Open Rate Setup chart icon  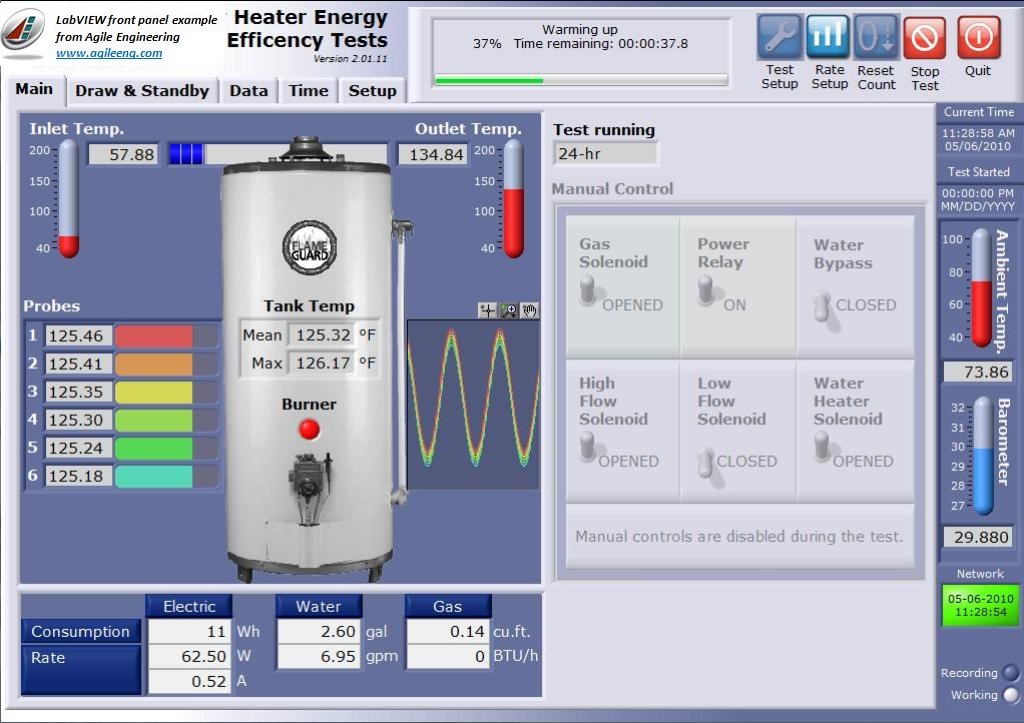pos(828,38)
